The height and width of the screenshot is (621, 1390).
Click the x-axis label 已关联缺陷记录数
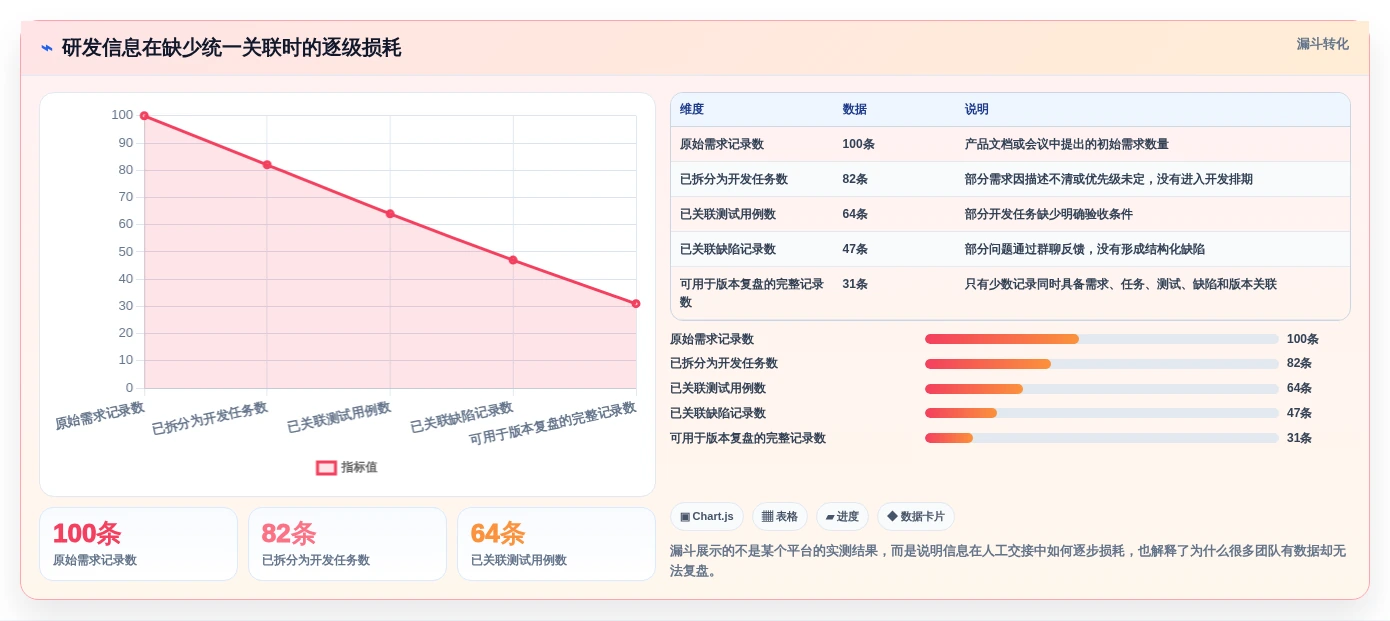tap(462, 418)
